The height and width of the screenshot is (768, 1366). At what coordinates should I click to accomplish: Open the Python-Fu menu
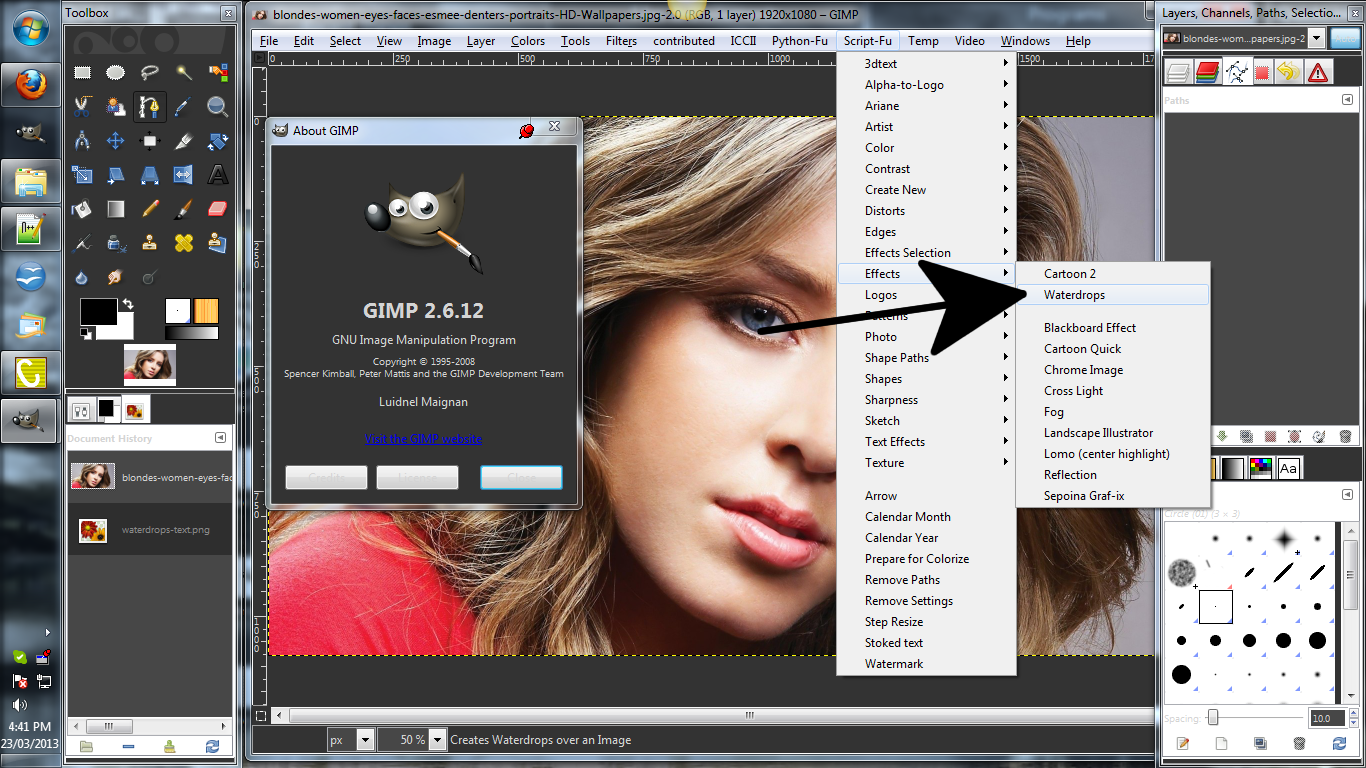click(x=800, y=41)
